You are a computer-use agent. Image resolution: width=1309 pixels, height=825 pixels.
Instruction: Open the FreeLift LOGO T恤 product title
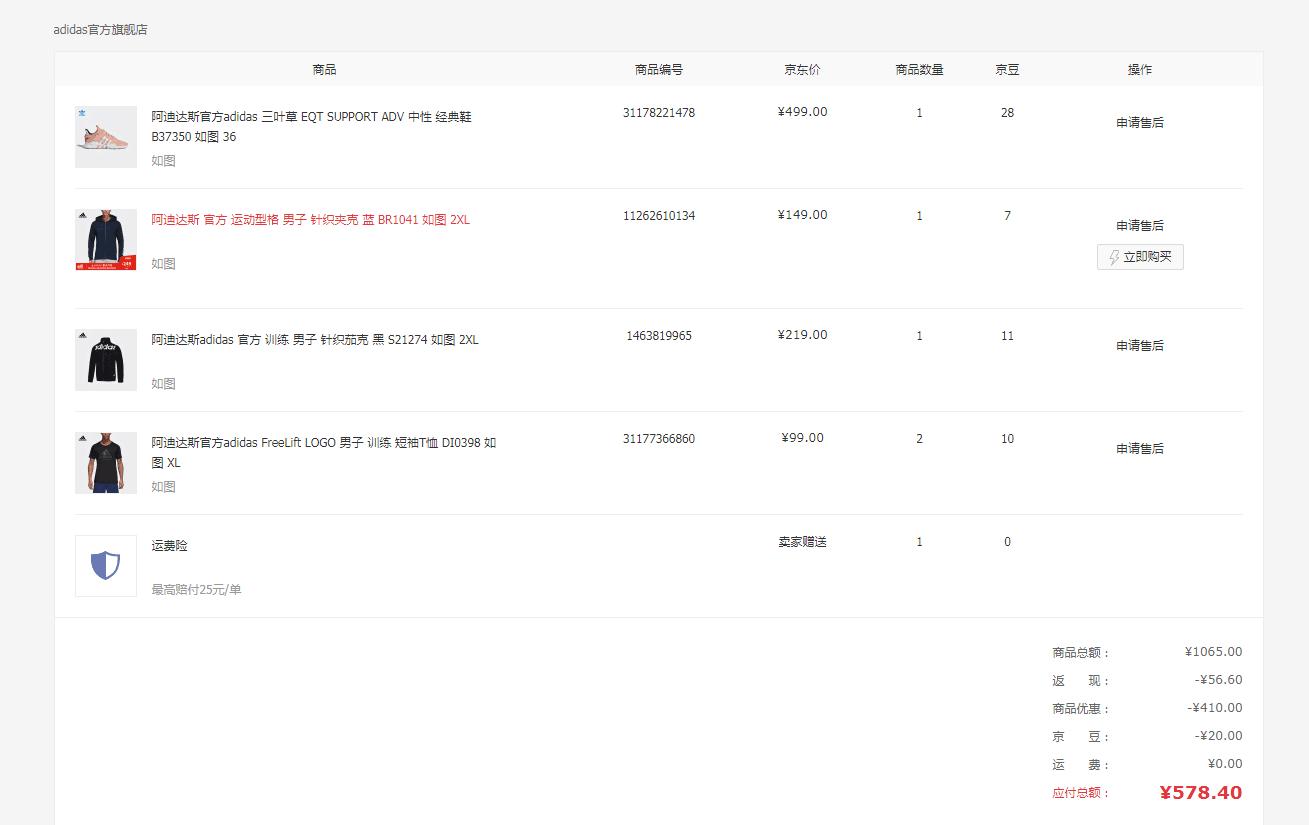323,452
